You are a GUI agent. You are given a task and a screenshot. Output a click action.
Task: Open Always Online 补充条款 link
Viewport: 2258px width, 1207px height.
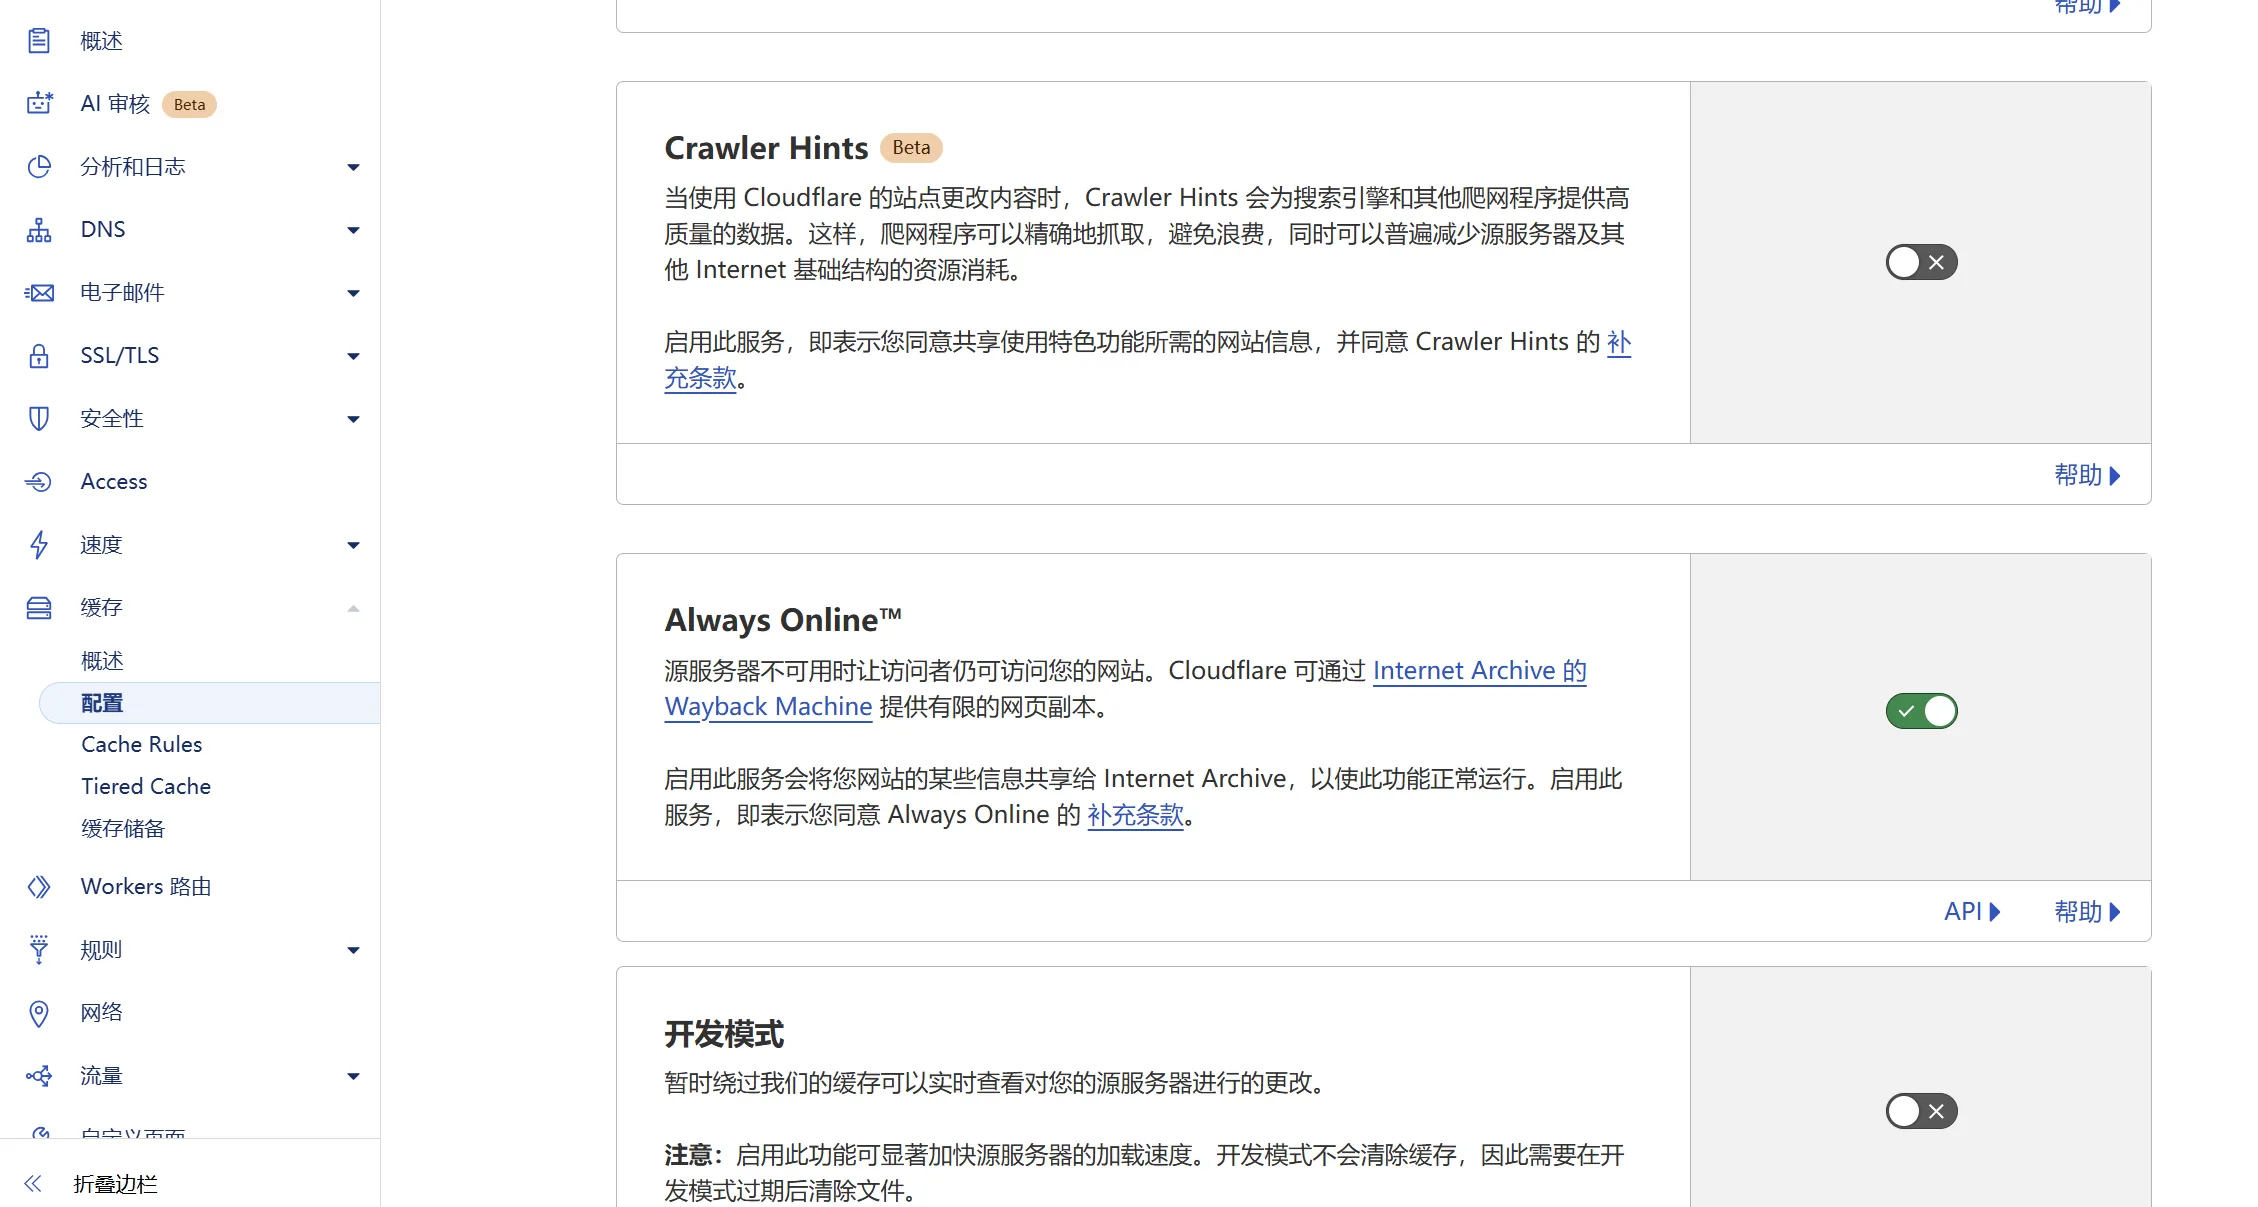[x=1135, y=815]
